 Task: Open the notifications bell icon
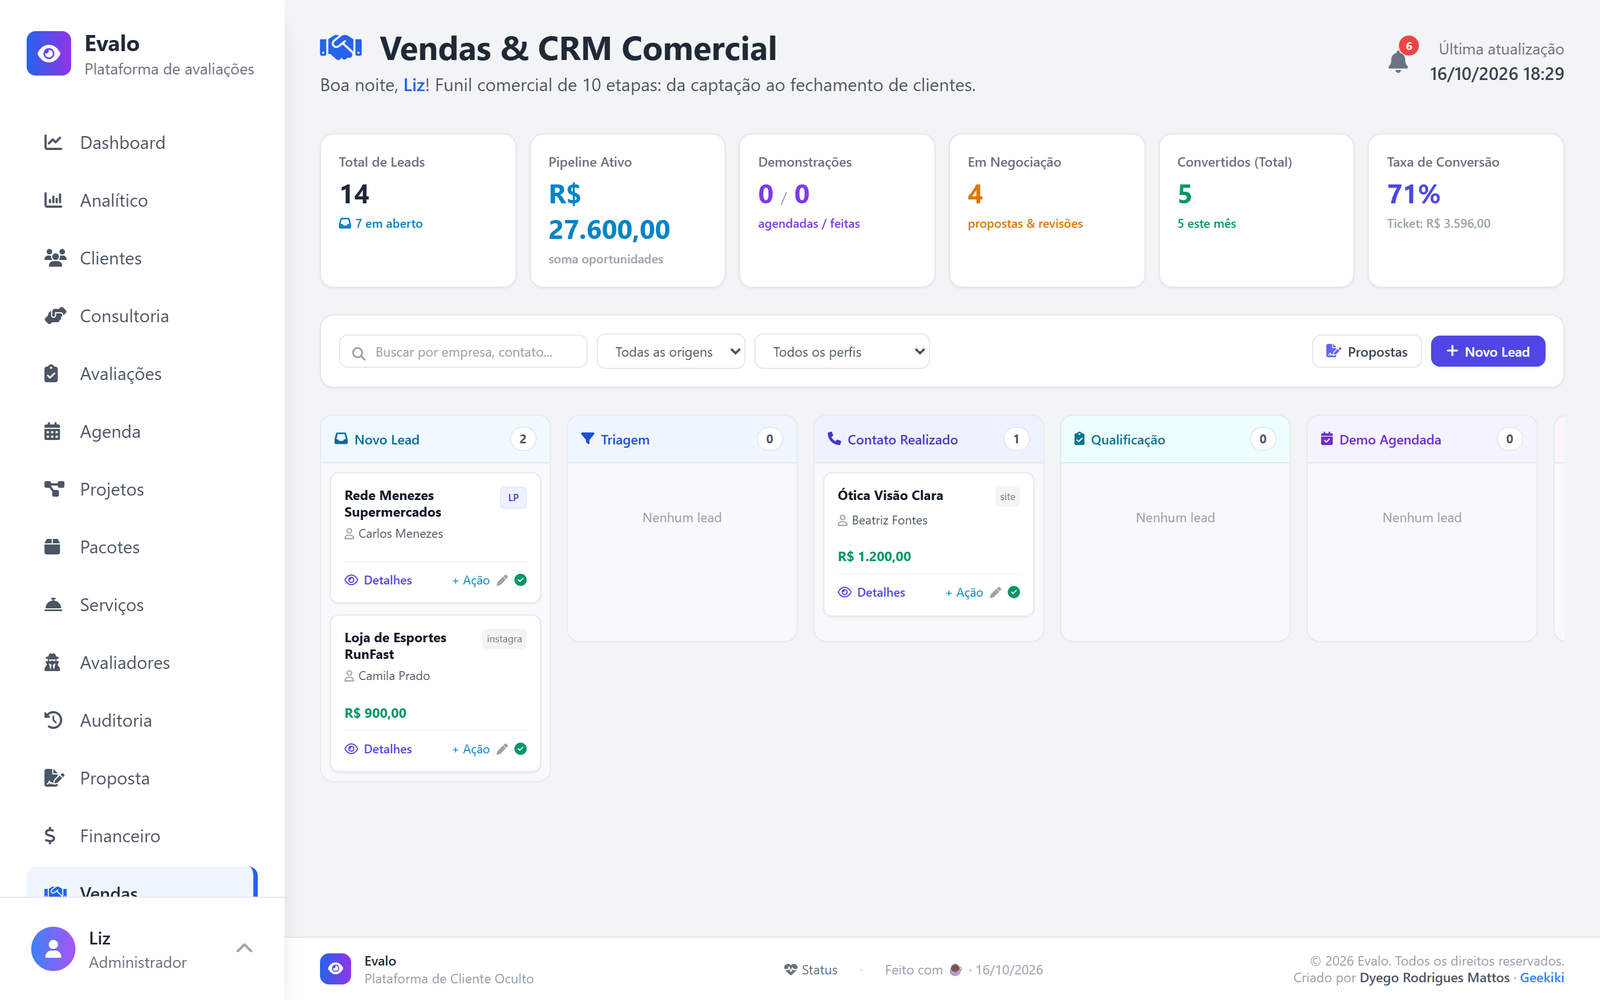tap(1398, 61)
